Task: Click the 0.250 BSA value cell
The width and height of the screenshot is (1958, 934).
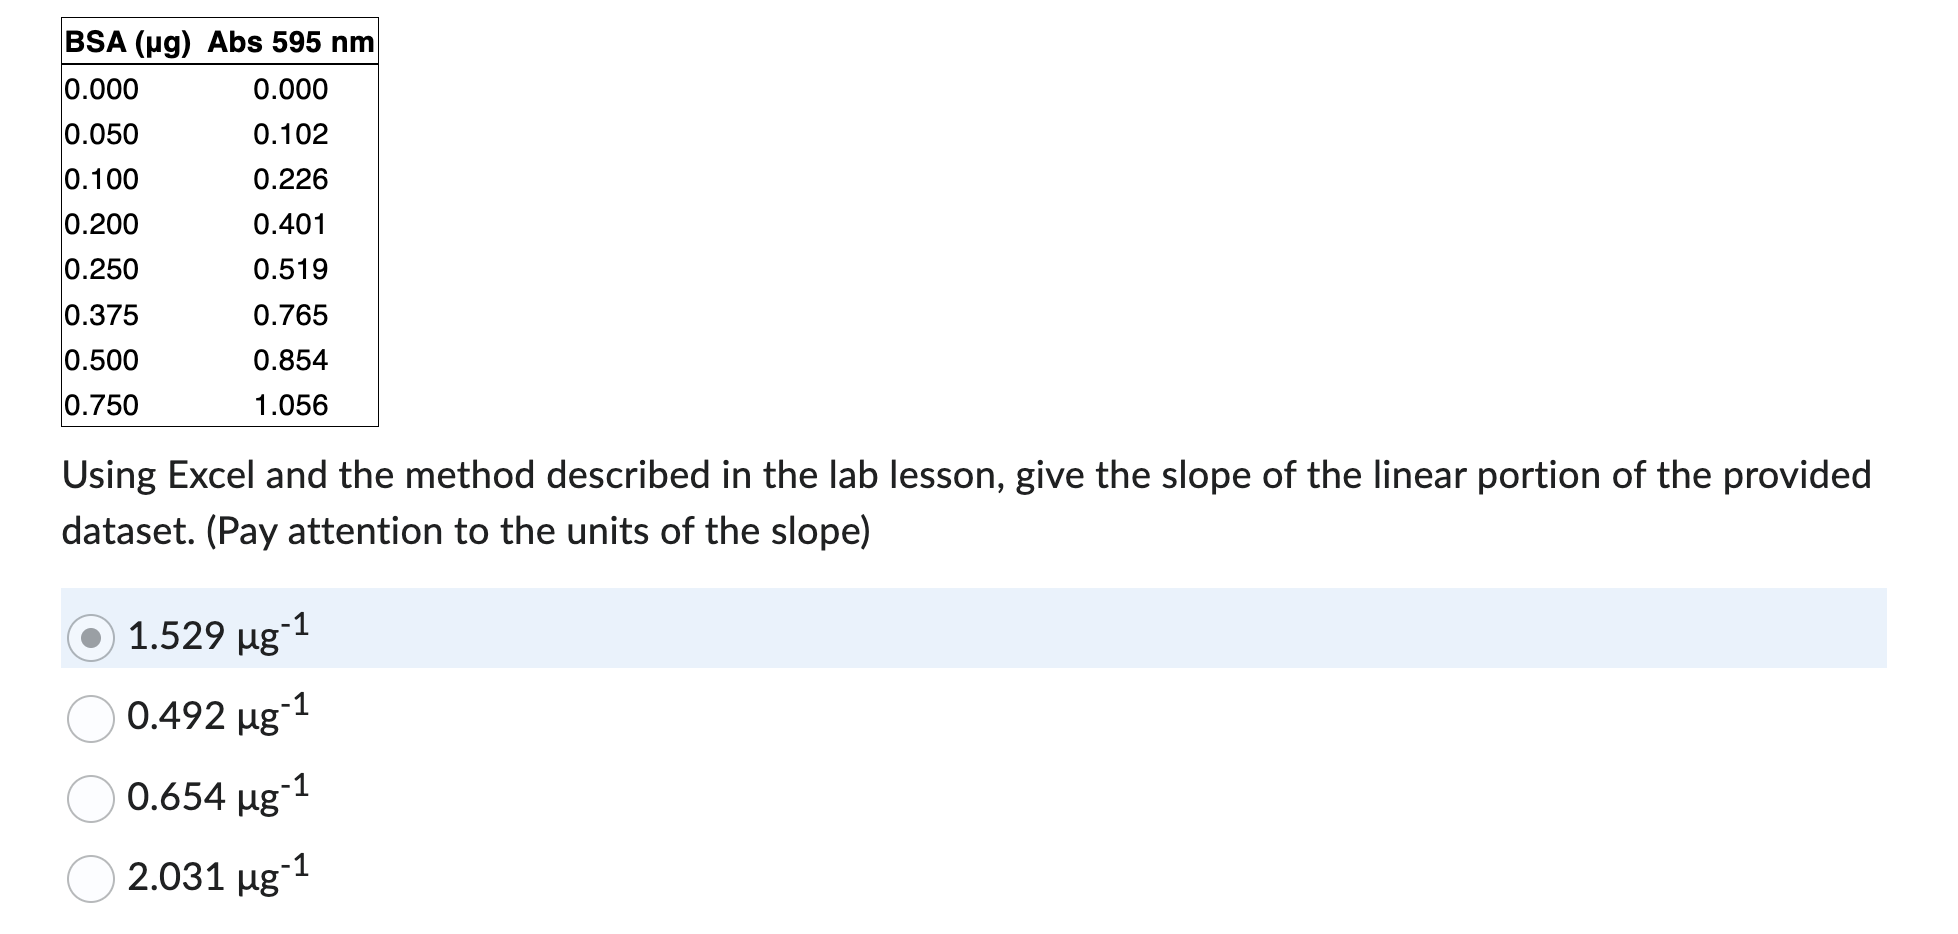Action: click(x=101, y=269)
